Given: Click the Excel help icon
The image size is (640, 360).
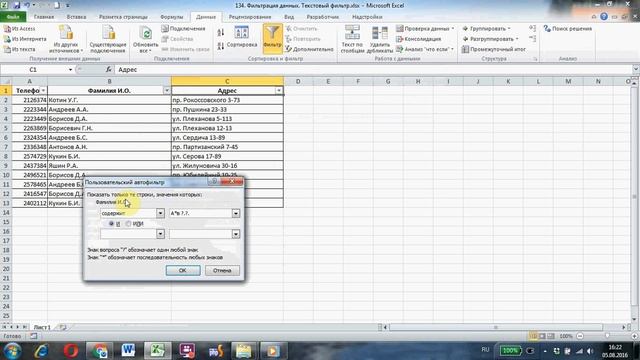Looking at the screenshot, I should coord(604,17).
